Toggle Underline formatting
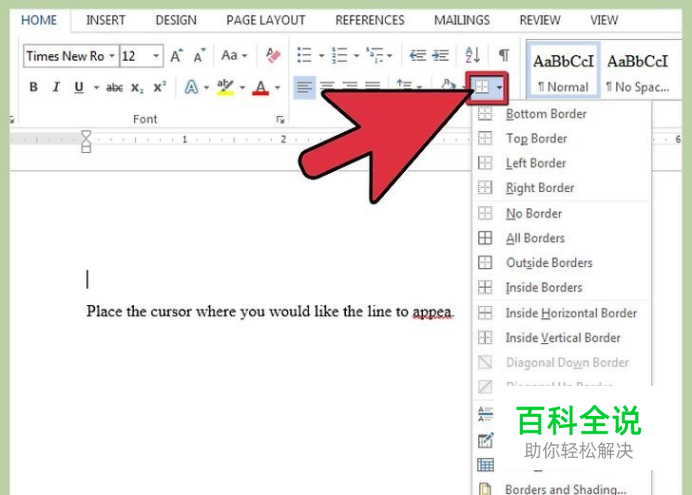This screenshot has height=495, width=692. pos(79,87)
